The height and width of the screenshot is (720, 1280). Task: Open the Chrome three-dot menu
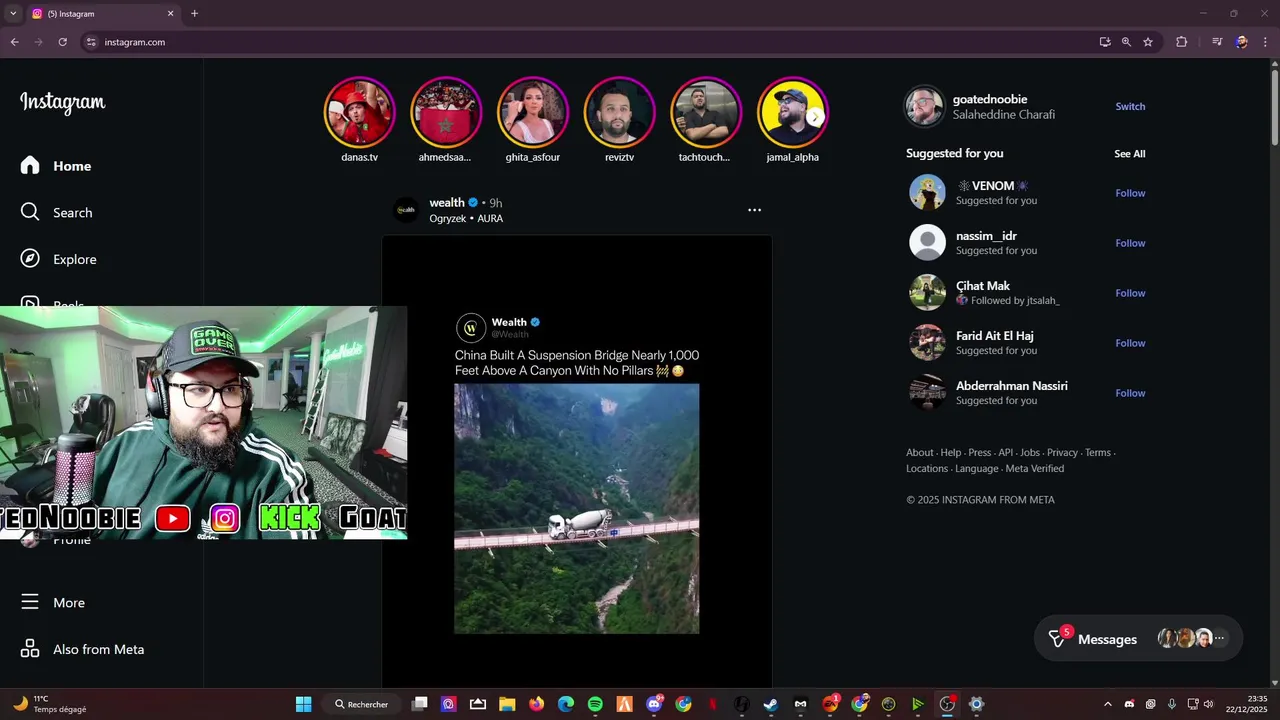(1264, 42)
